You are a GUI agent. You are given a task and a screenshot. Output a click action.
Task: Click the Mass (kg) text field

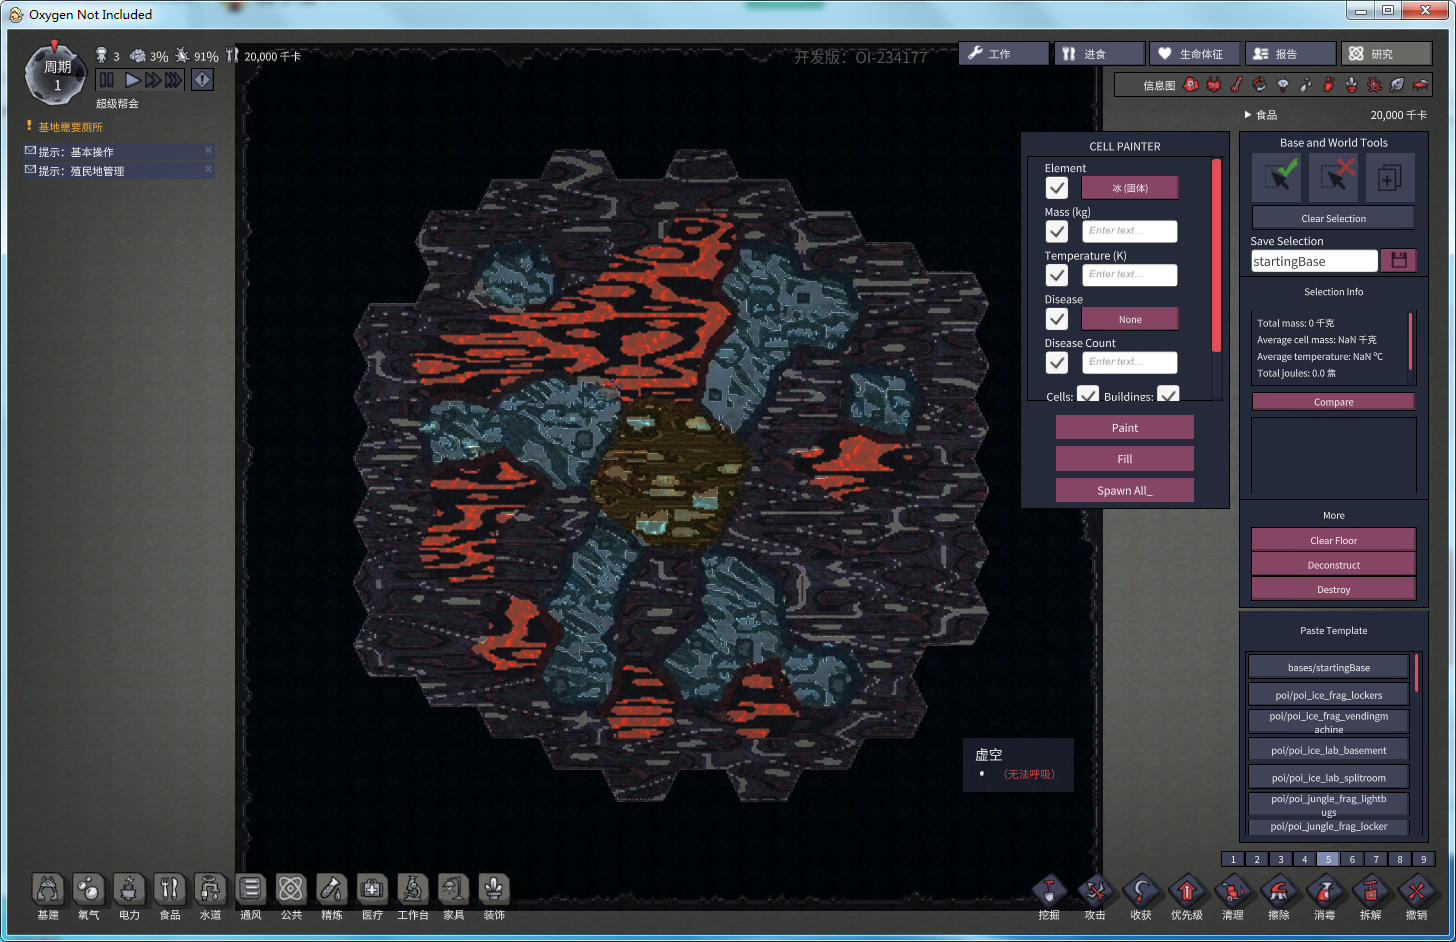1130,231
